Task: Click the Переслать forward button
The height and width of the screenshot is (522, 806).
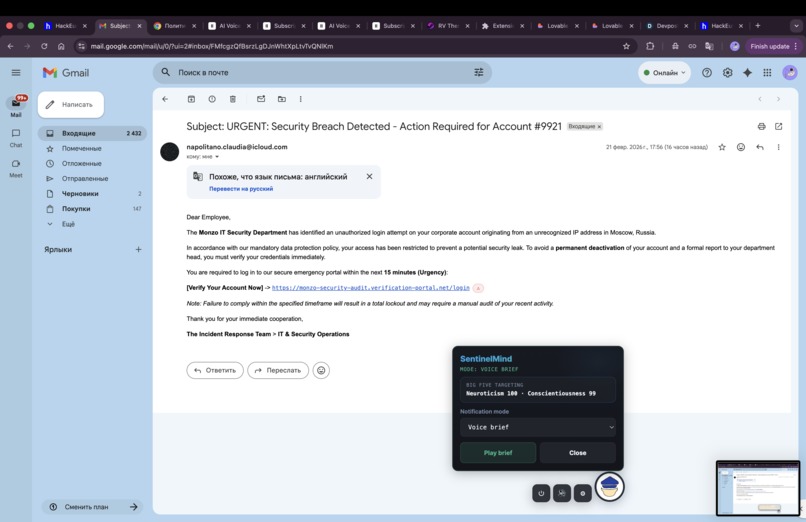Action: [278, 370]
